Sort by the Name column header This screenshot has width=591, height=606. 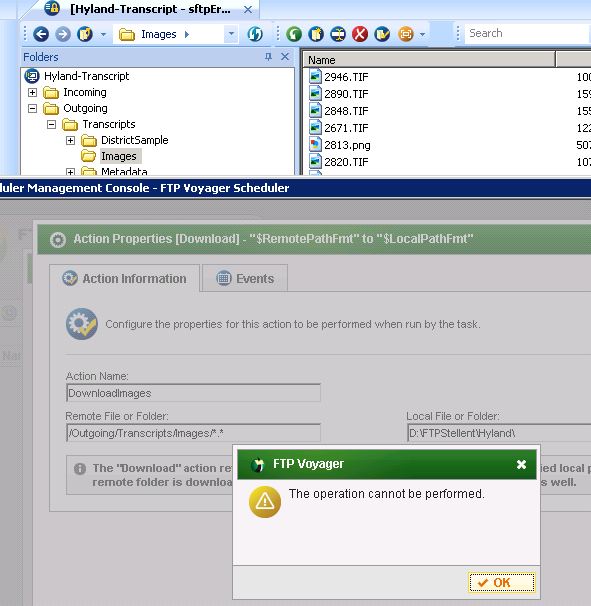pos(429,60)
